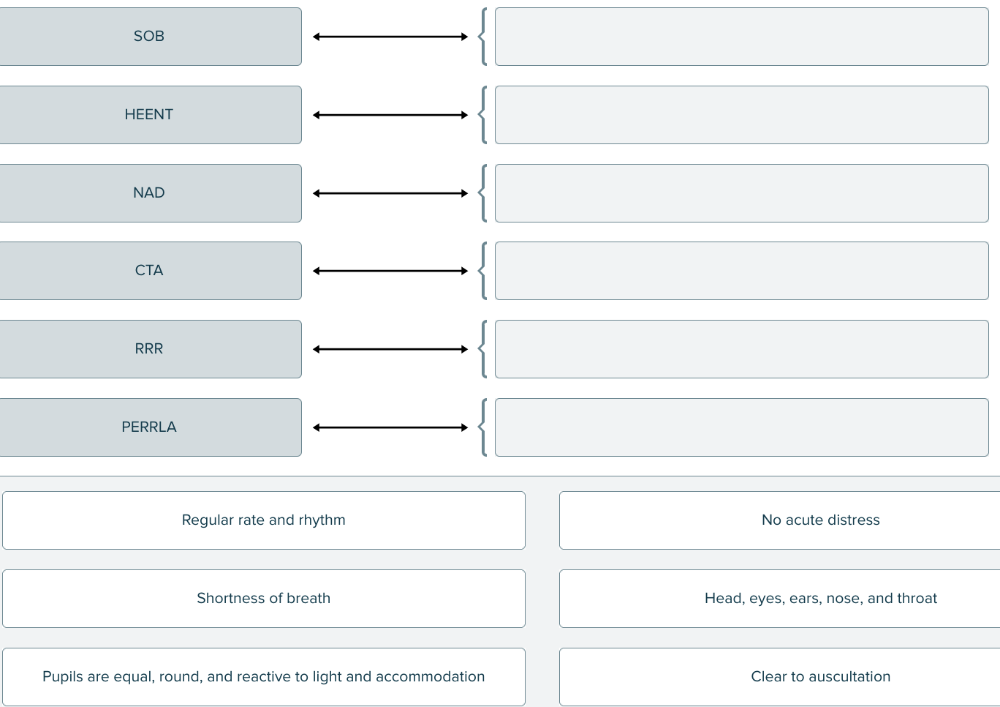Select the PERRLA term box

[149, 427]
